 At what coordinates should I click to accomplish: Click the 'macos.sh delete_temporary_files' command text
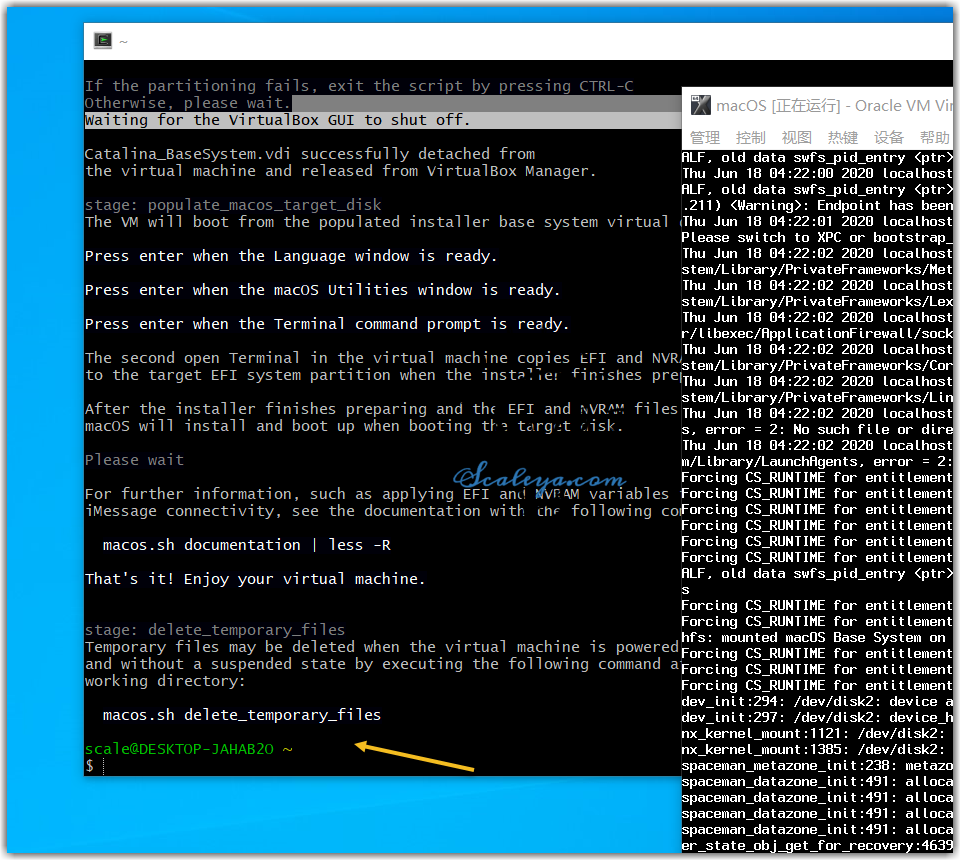point(241,715)
